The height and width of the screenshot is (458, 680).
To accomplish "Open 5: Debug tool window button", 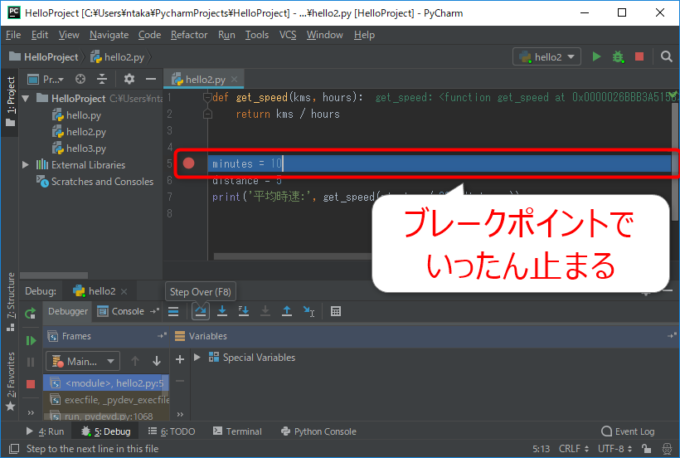I will click(106, 431).
